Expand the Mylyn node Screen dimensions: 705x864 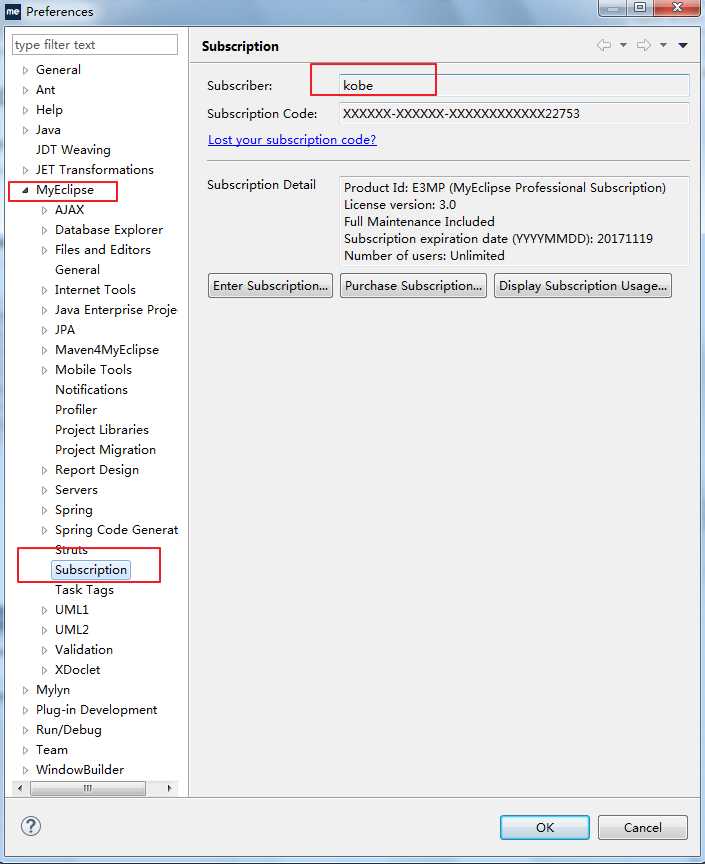tap(25, 690)
